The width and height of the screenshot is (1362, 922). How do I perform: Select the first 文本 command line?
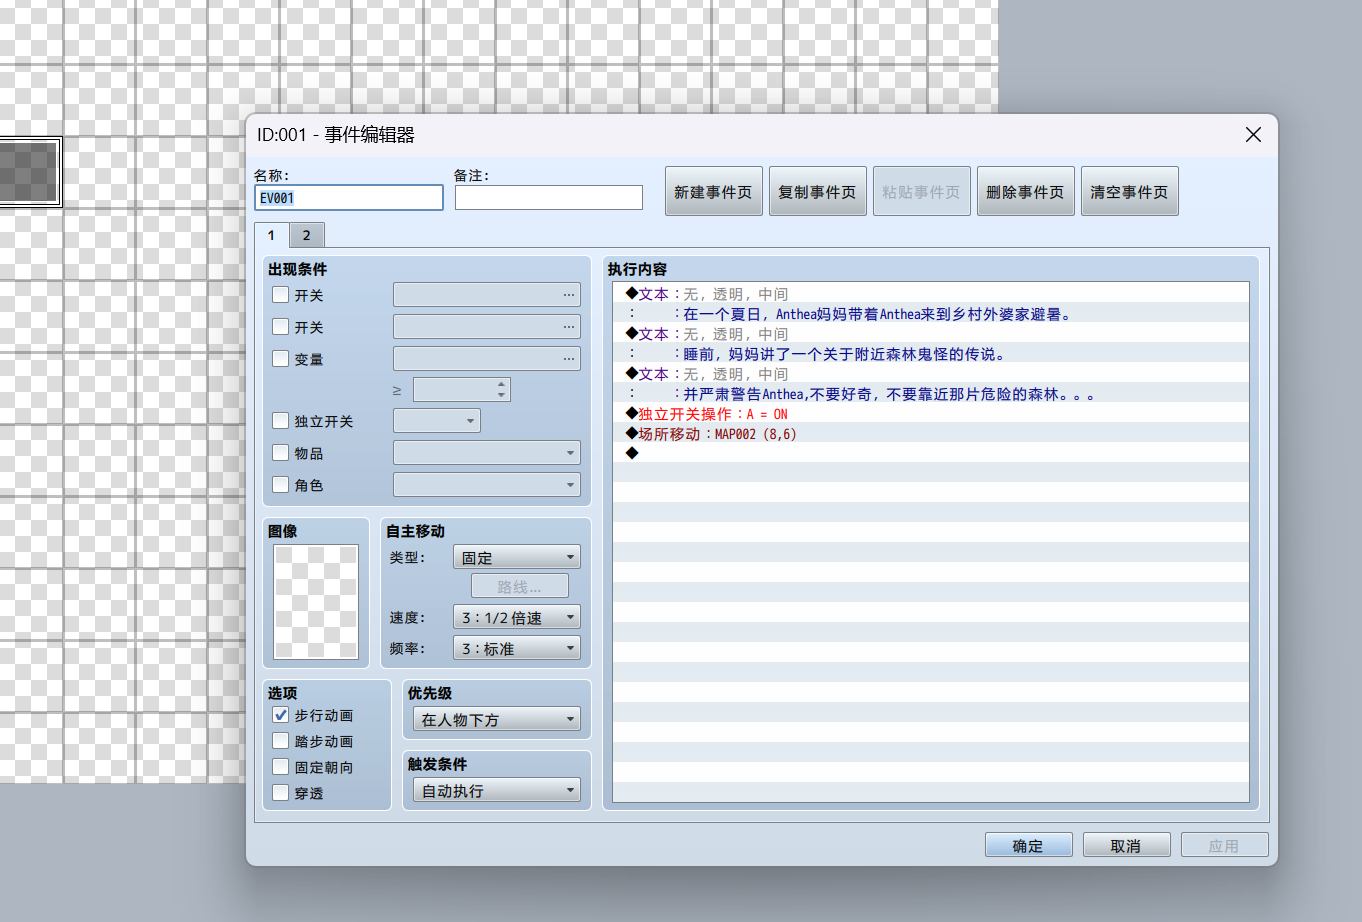point(931,293)
